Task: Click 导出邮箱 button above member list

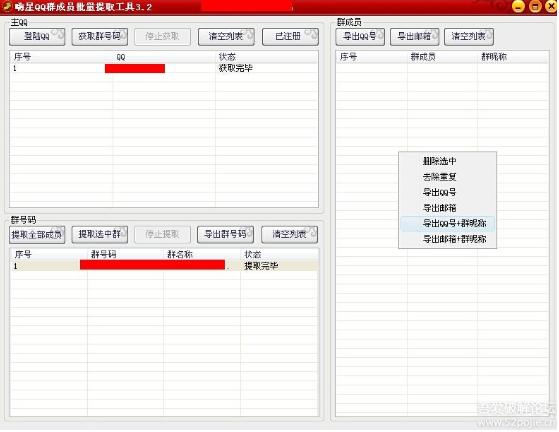Action: pyautogui.click(x=414, y=37)
